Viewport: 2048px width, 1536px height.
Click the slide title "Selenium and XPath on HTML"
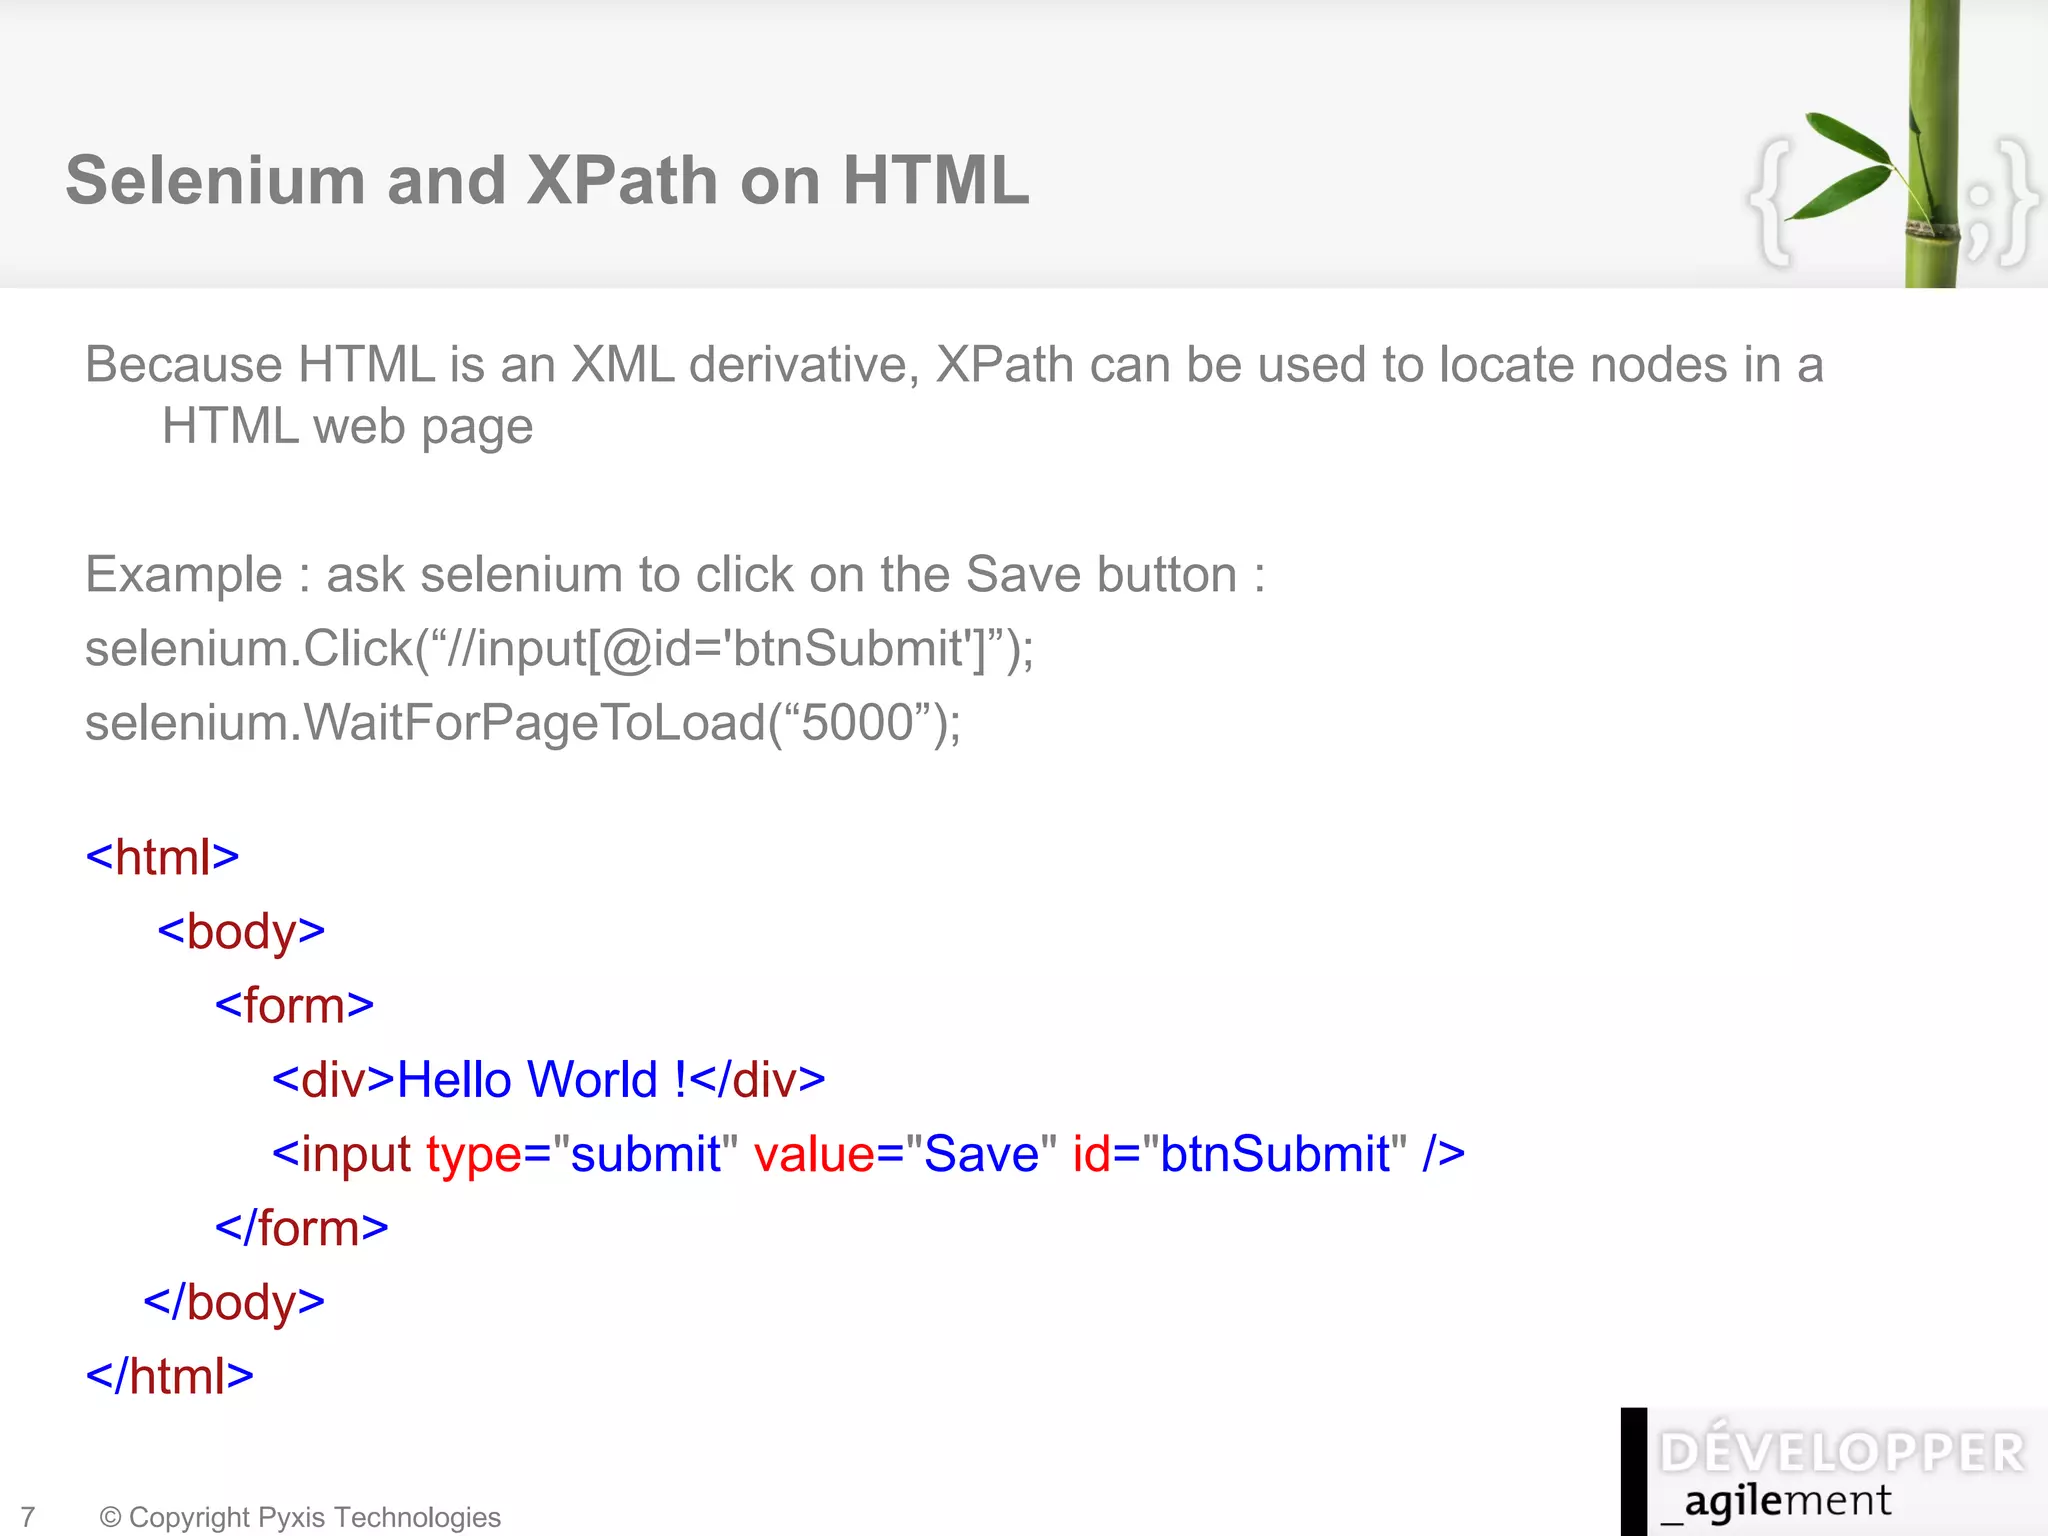tap(547, 181)
